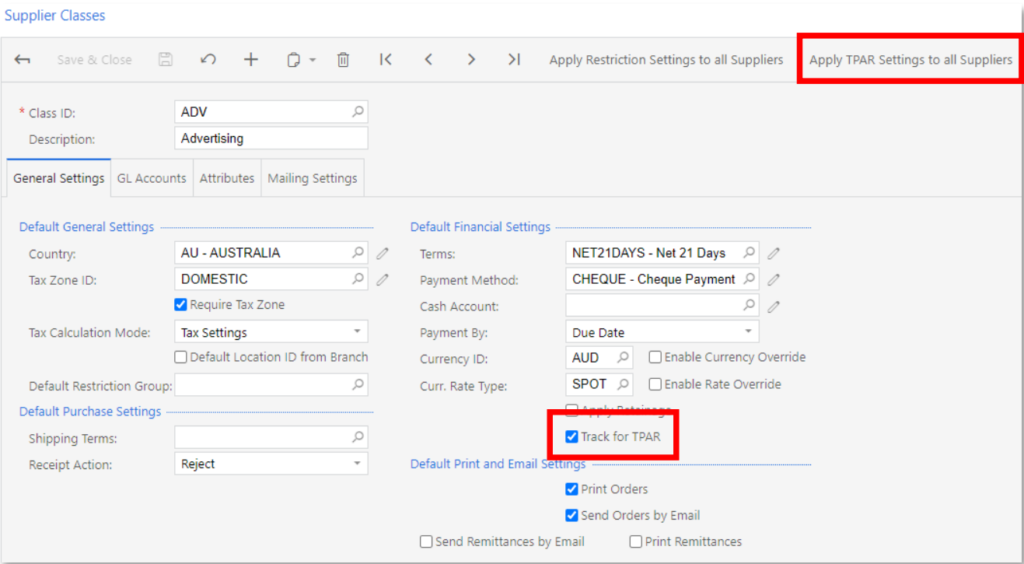Screen dimensions: 1024x564
Task: Click the delete trash can icon
Action: (343, 59)
